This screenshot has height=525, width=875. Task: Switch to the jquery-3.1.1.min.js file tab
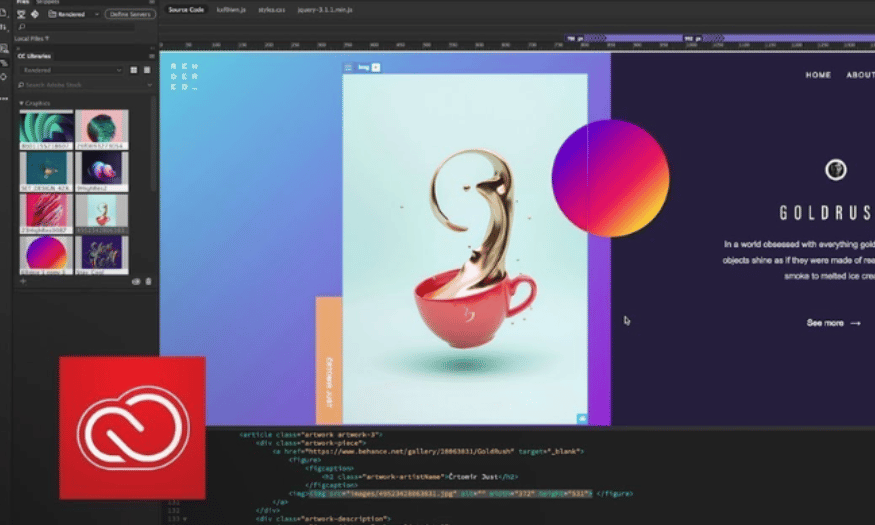[x=325, y=9]
